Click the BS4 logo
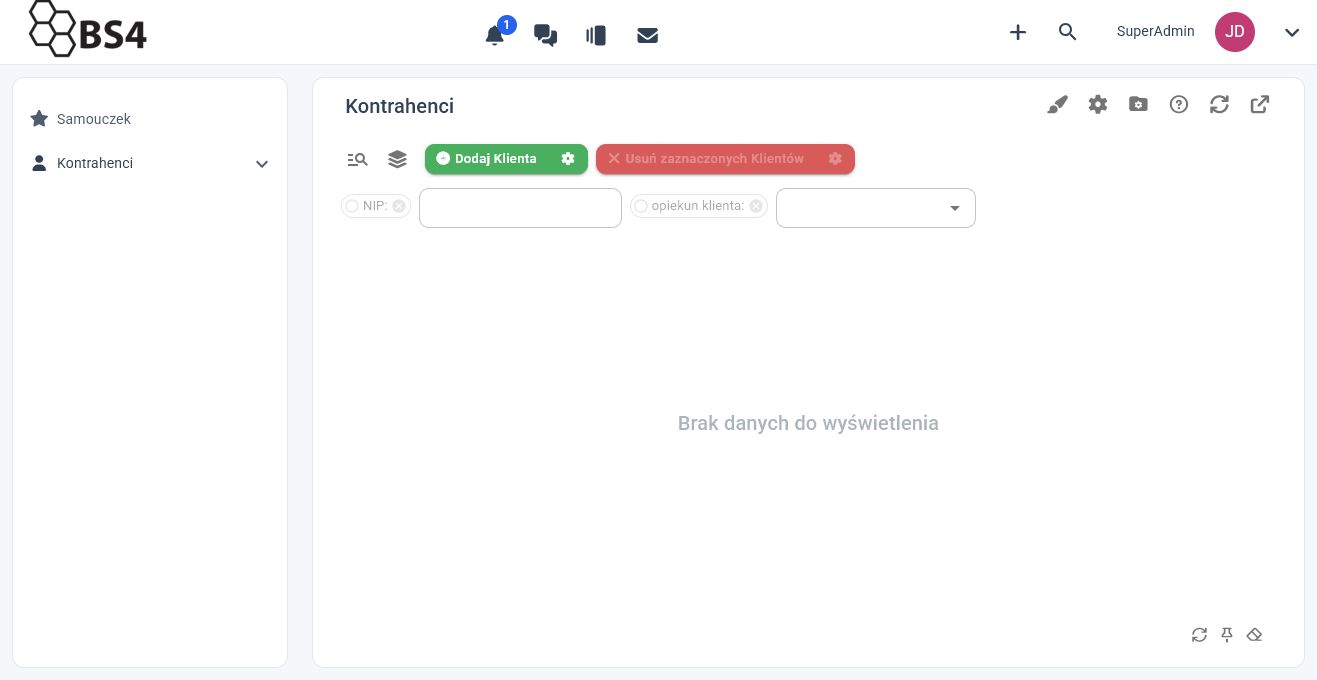 (x=88, y=30)
